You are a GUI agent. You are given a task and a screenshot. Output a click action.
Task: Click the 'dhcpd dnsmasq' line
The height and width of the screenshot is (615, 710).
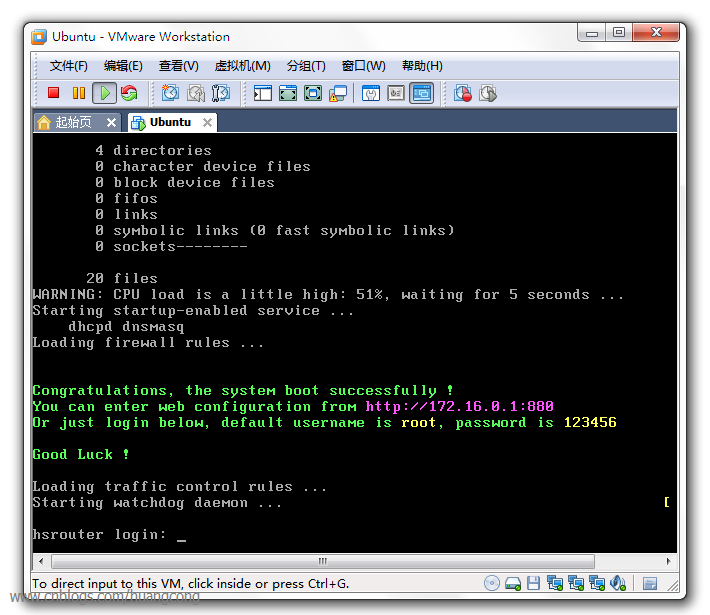point(126,327)
